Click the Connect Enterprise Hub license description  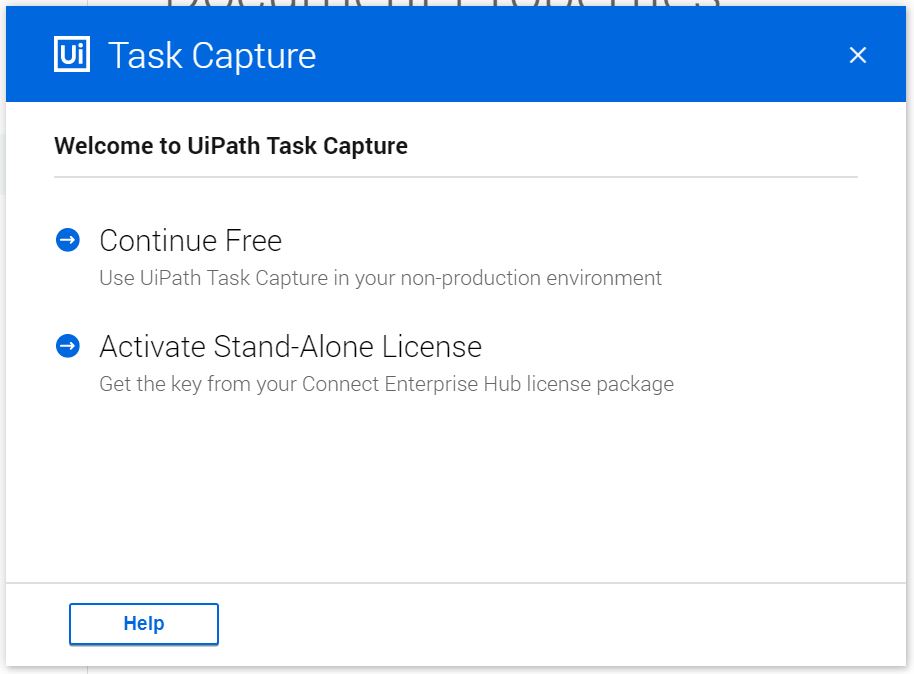pos(387,384)
